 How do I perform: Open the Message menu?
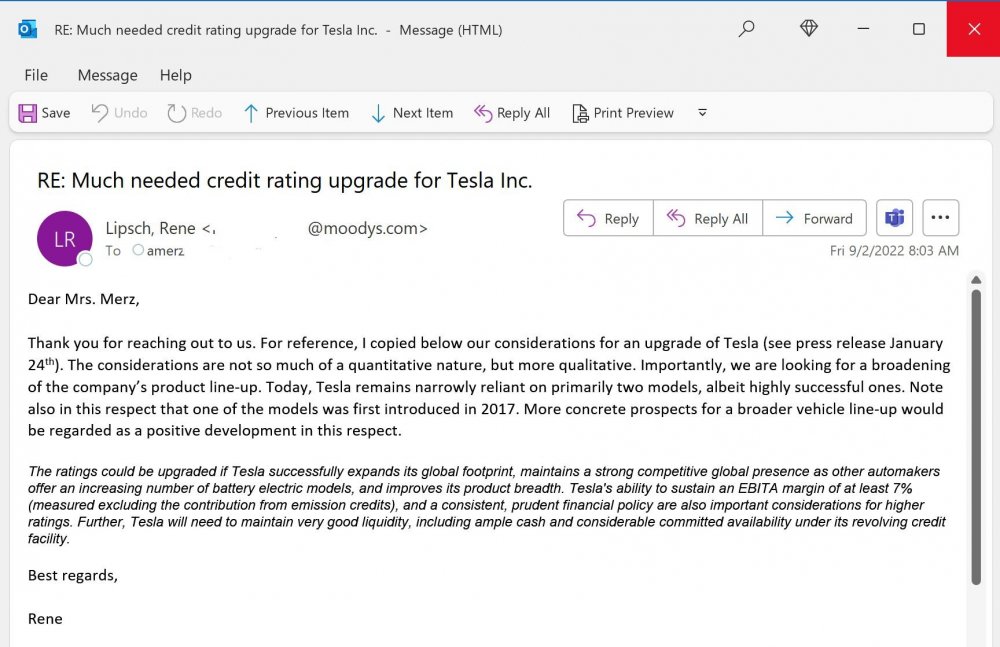coord(107,75)
